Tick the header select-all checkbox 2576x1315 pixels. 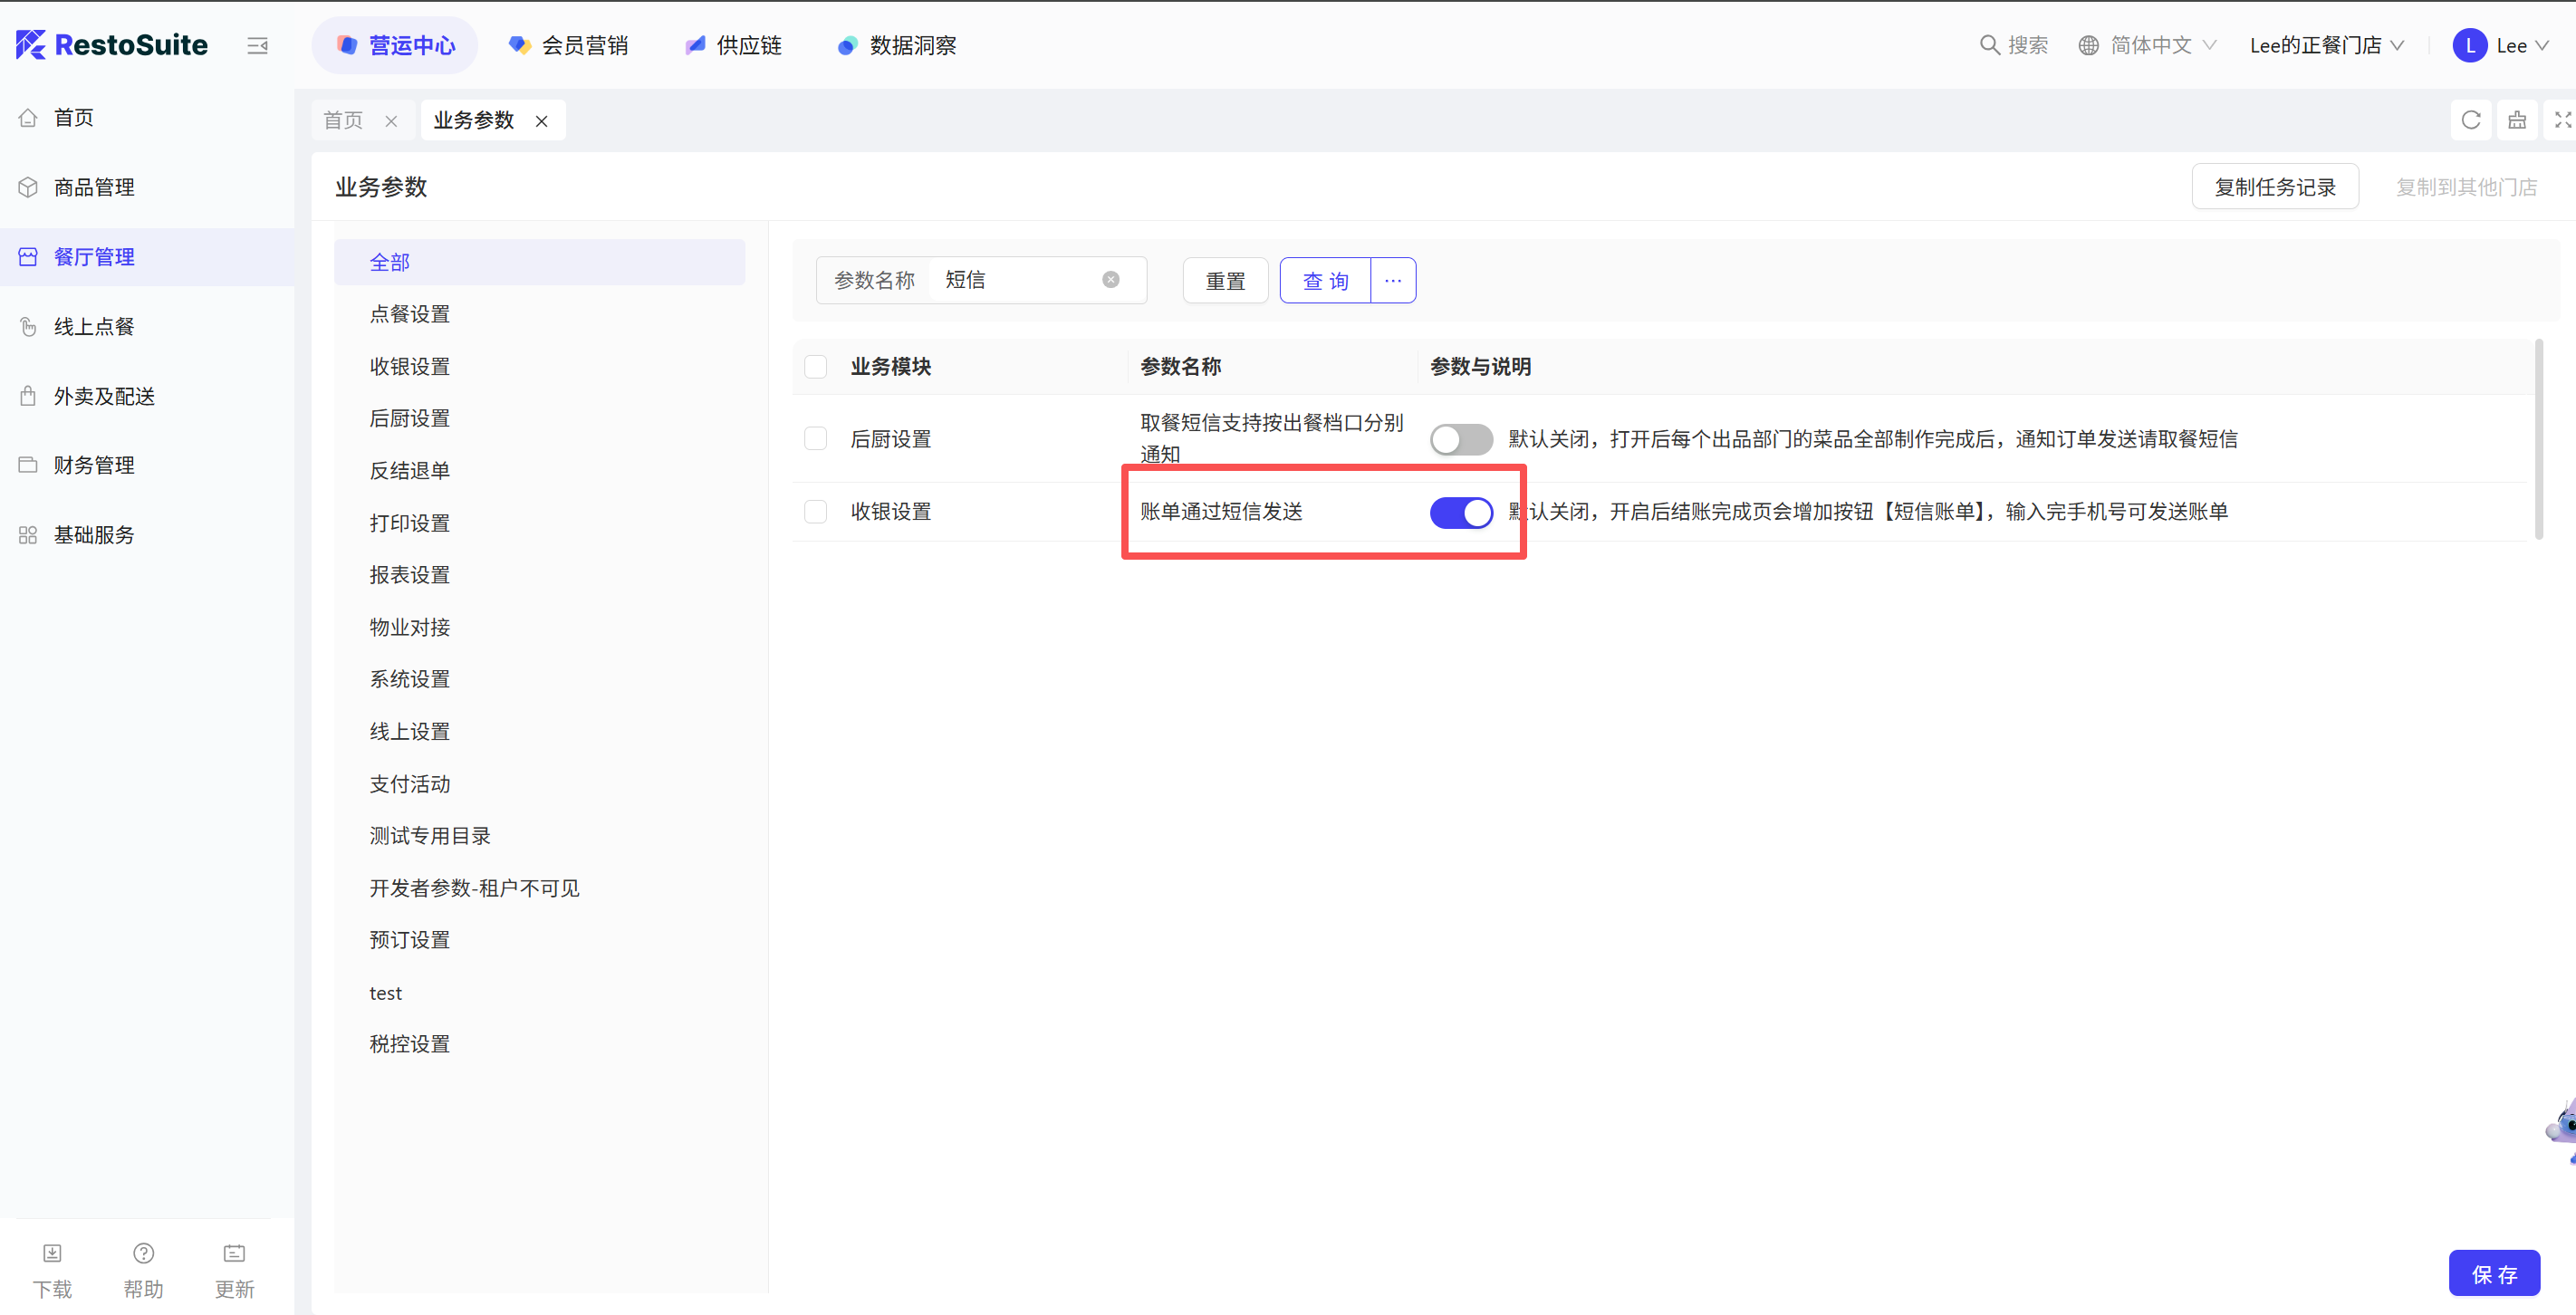815,367
